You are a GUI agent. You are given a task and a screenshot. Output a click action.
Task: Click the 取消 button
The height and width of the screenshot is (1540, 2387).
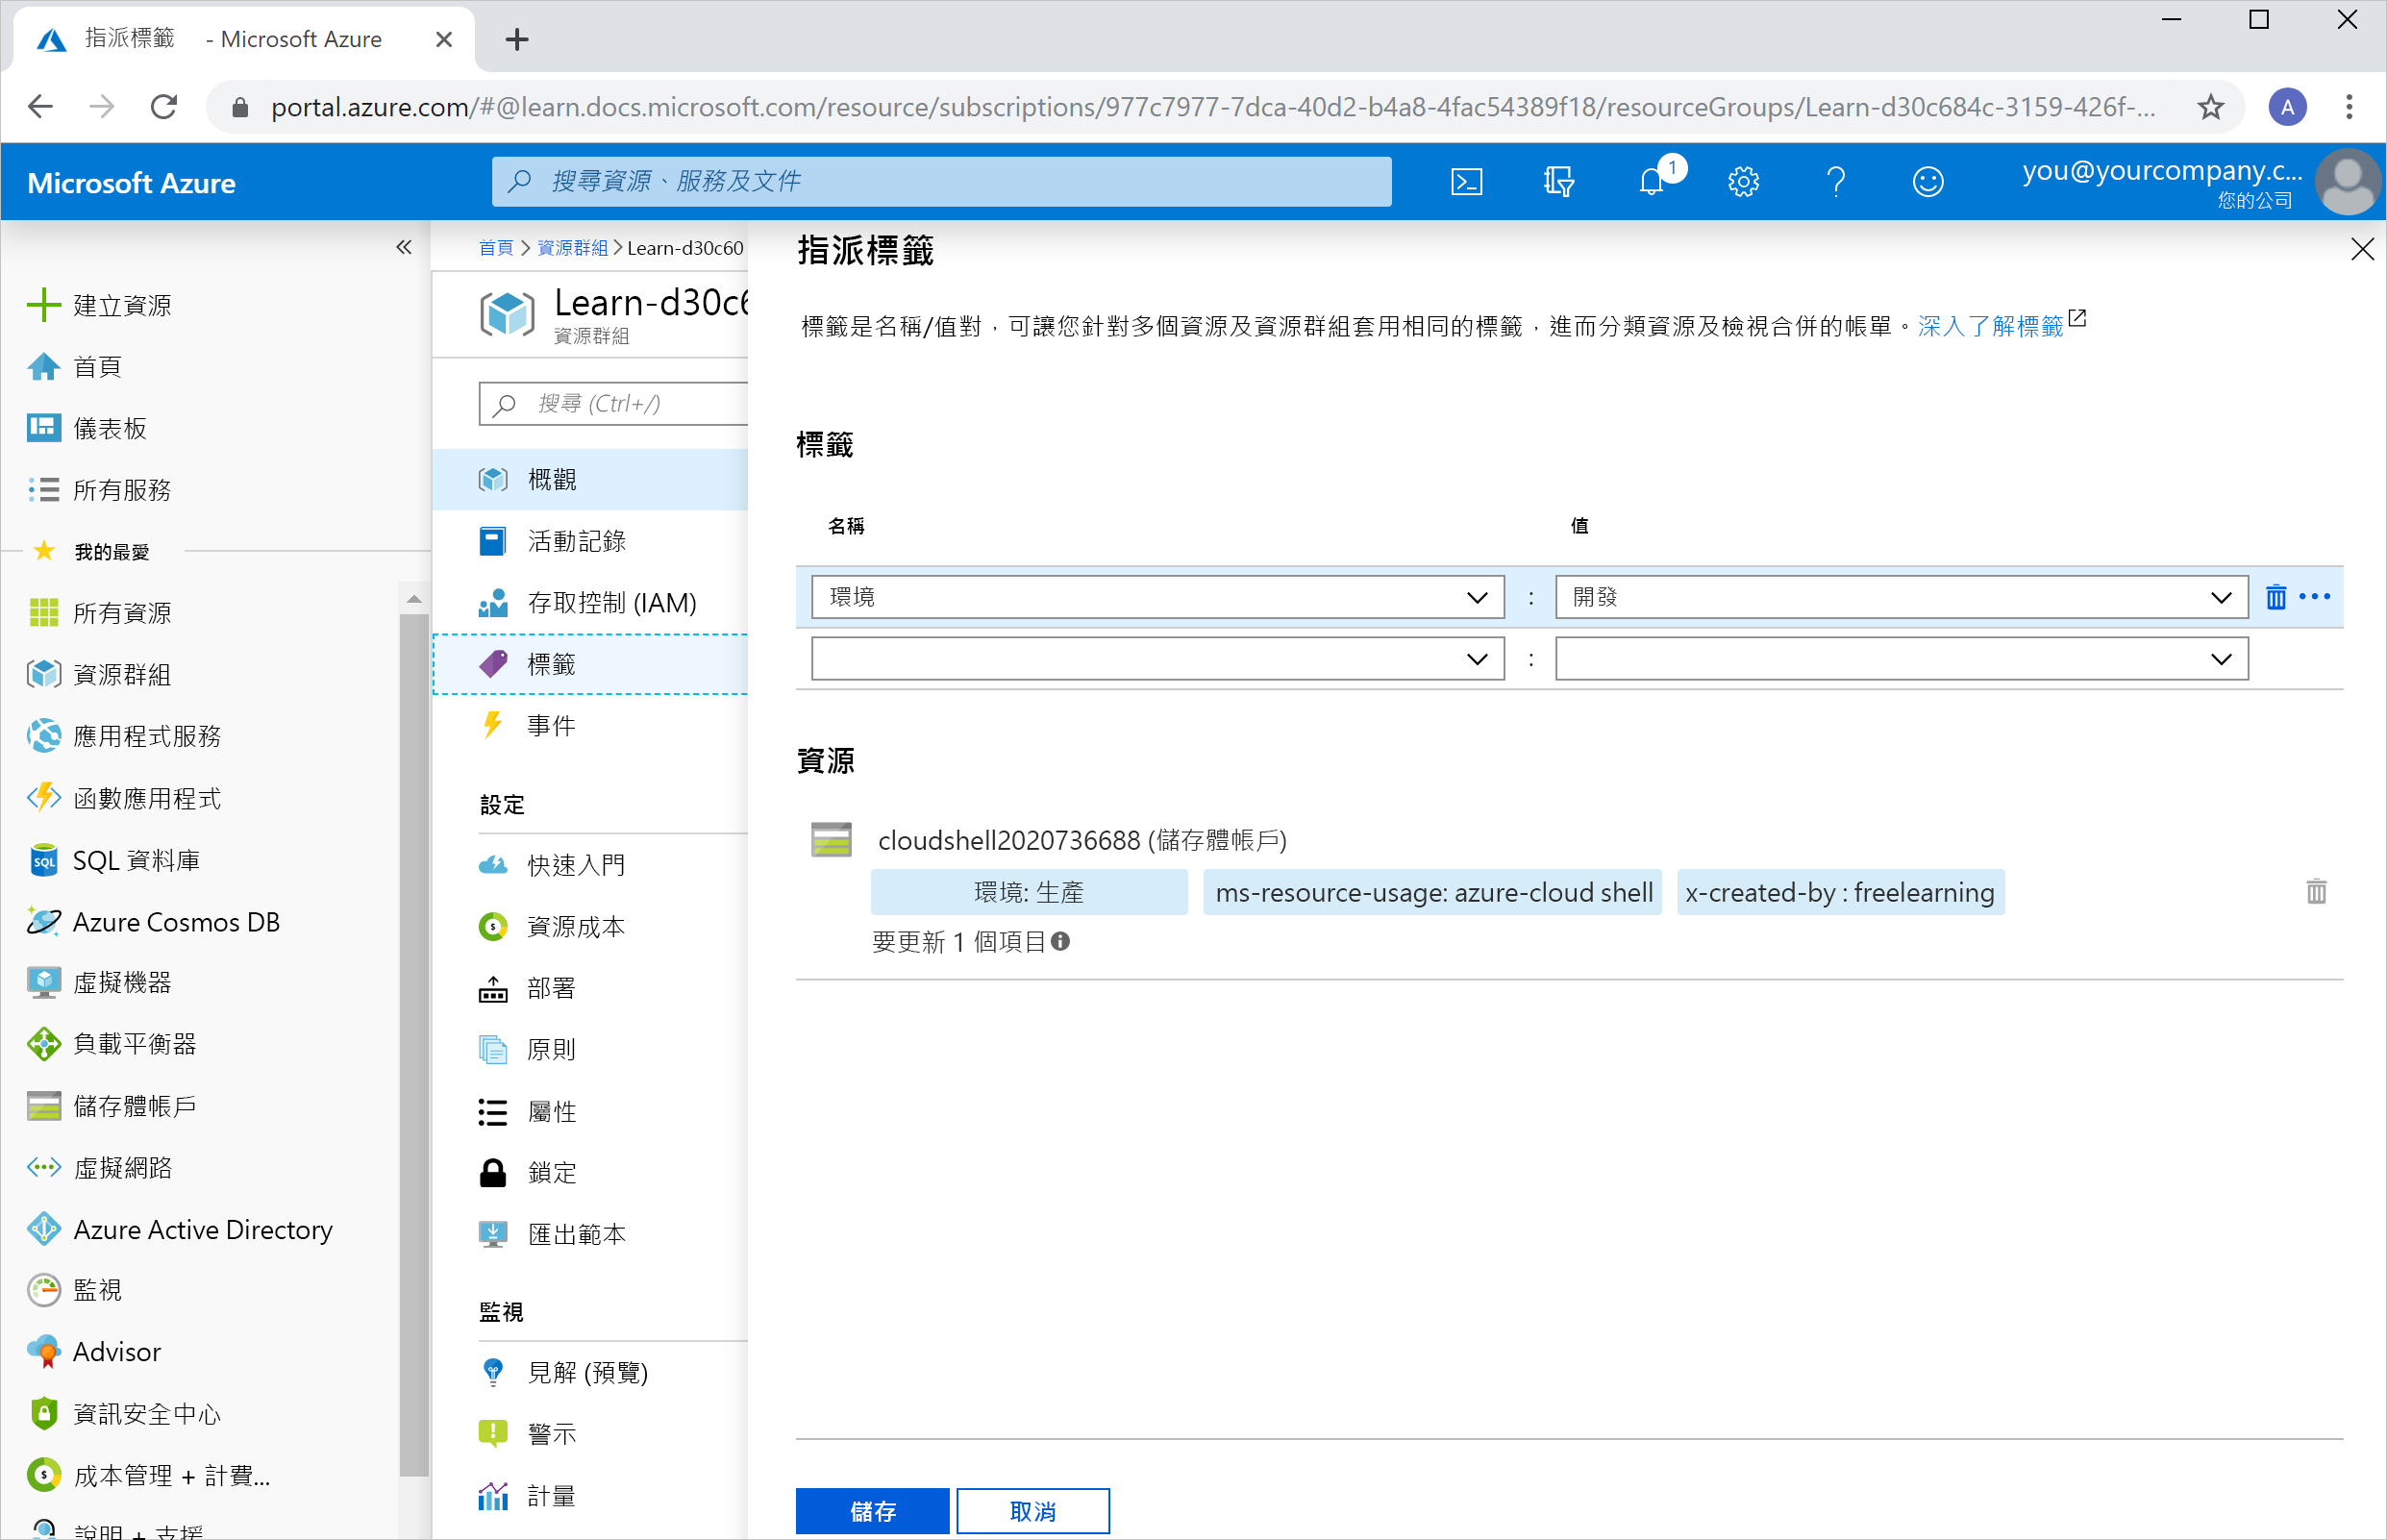click(1032, 1510)
